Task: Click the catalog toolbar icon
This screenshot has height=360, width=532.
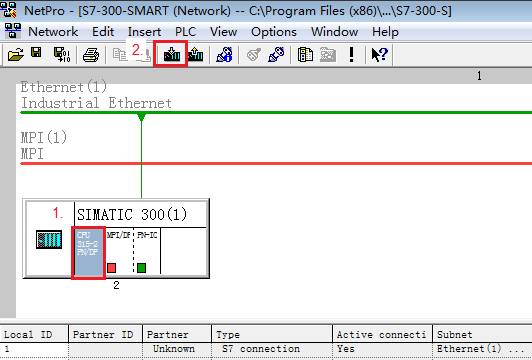Action: pyautogui.click(x=305, y=54)
